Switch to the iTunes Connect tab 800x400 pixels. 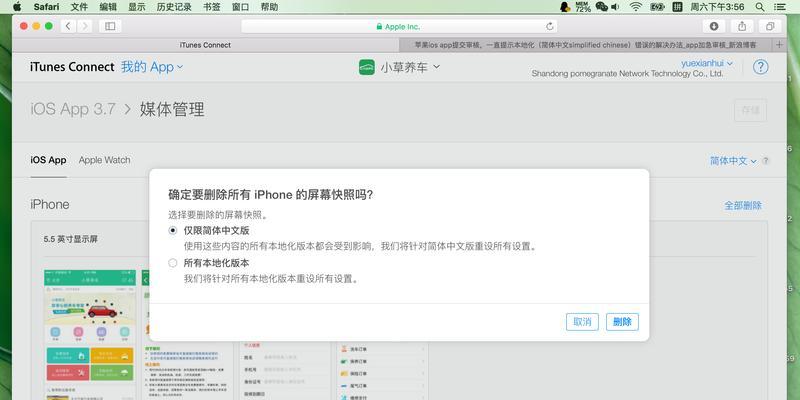pos(205,45)
